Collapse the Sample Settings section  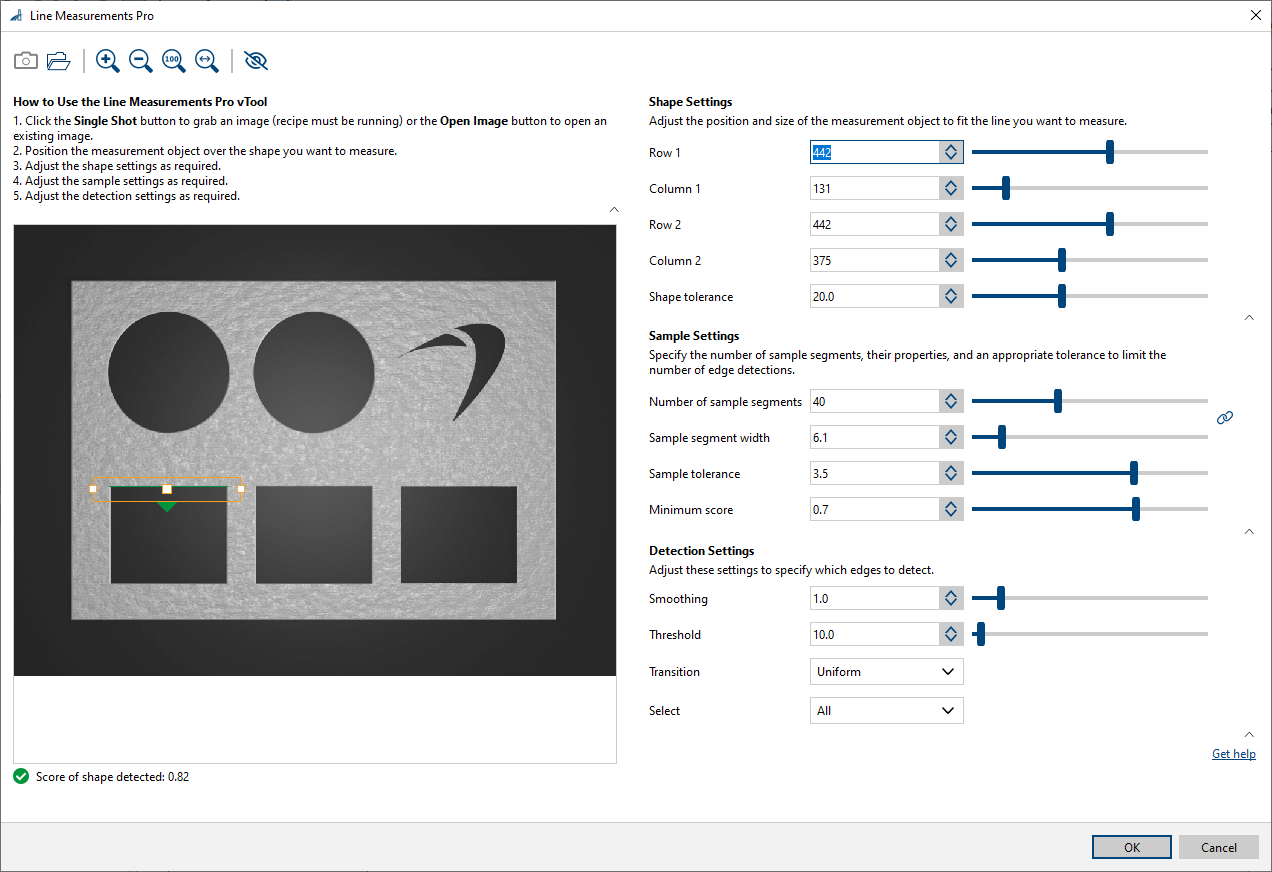pyautogui.click(x=1248, y=532)
